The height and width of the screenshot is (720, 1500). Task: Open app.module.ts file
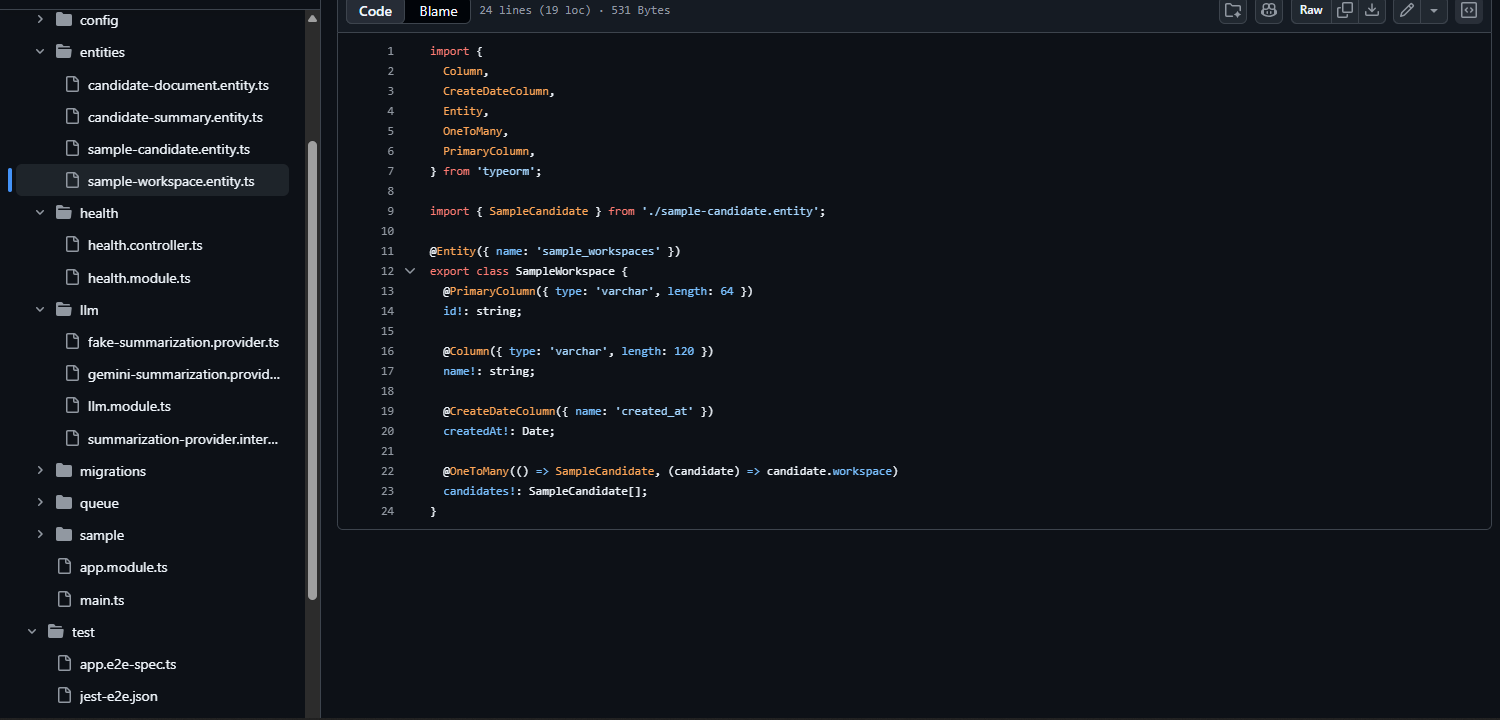pyautogui.click(x=123, y=567)
